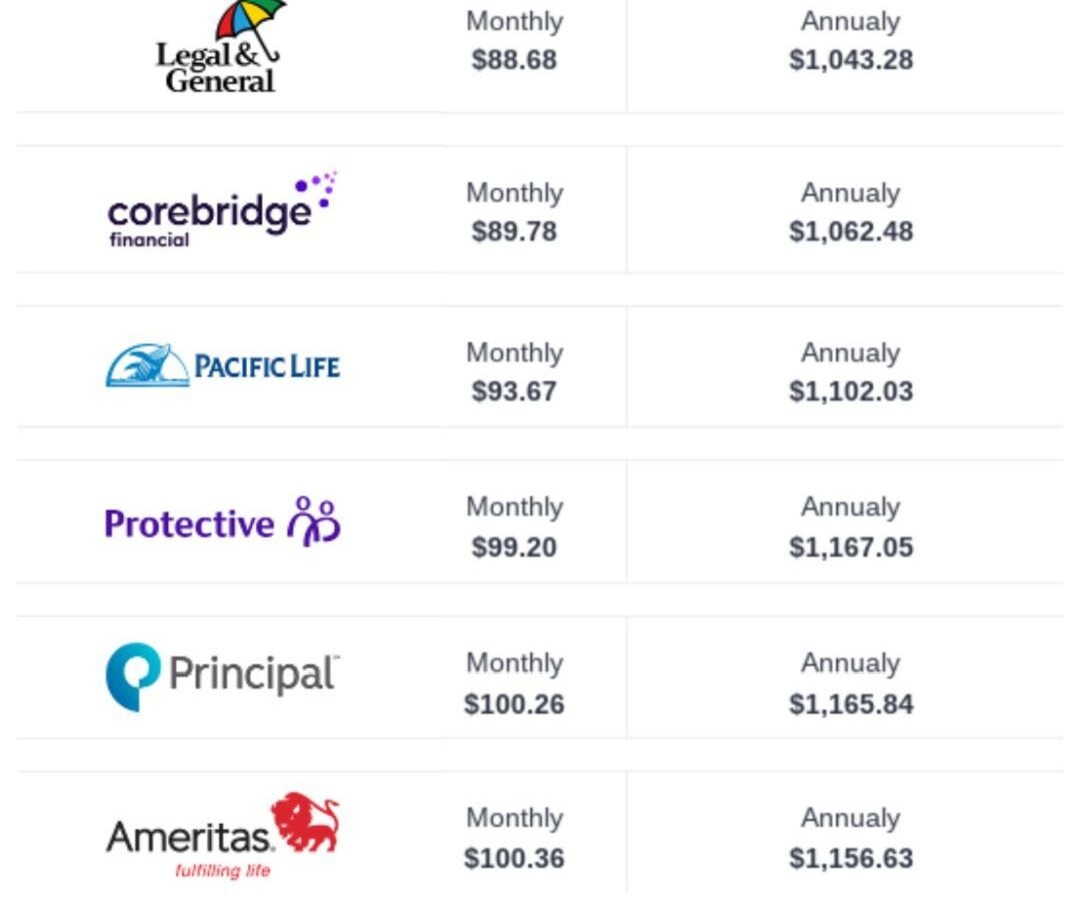Click Pacific Life annual price $1,102.03
This screenshot has width=1080, height=913.
851,391
